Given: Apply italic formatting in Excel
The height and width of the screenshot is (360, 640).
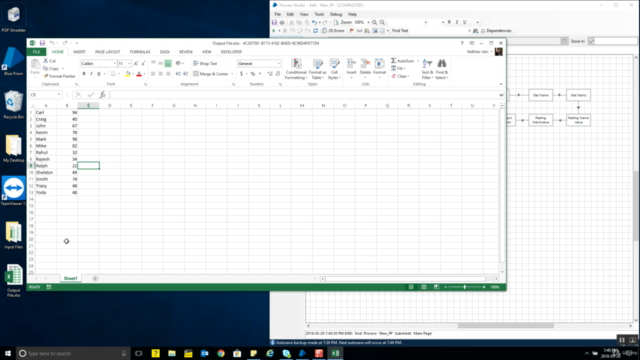Looking at the screenshot, I should tap(91, 74).
